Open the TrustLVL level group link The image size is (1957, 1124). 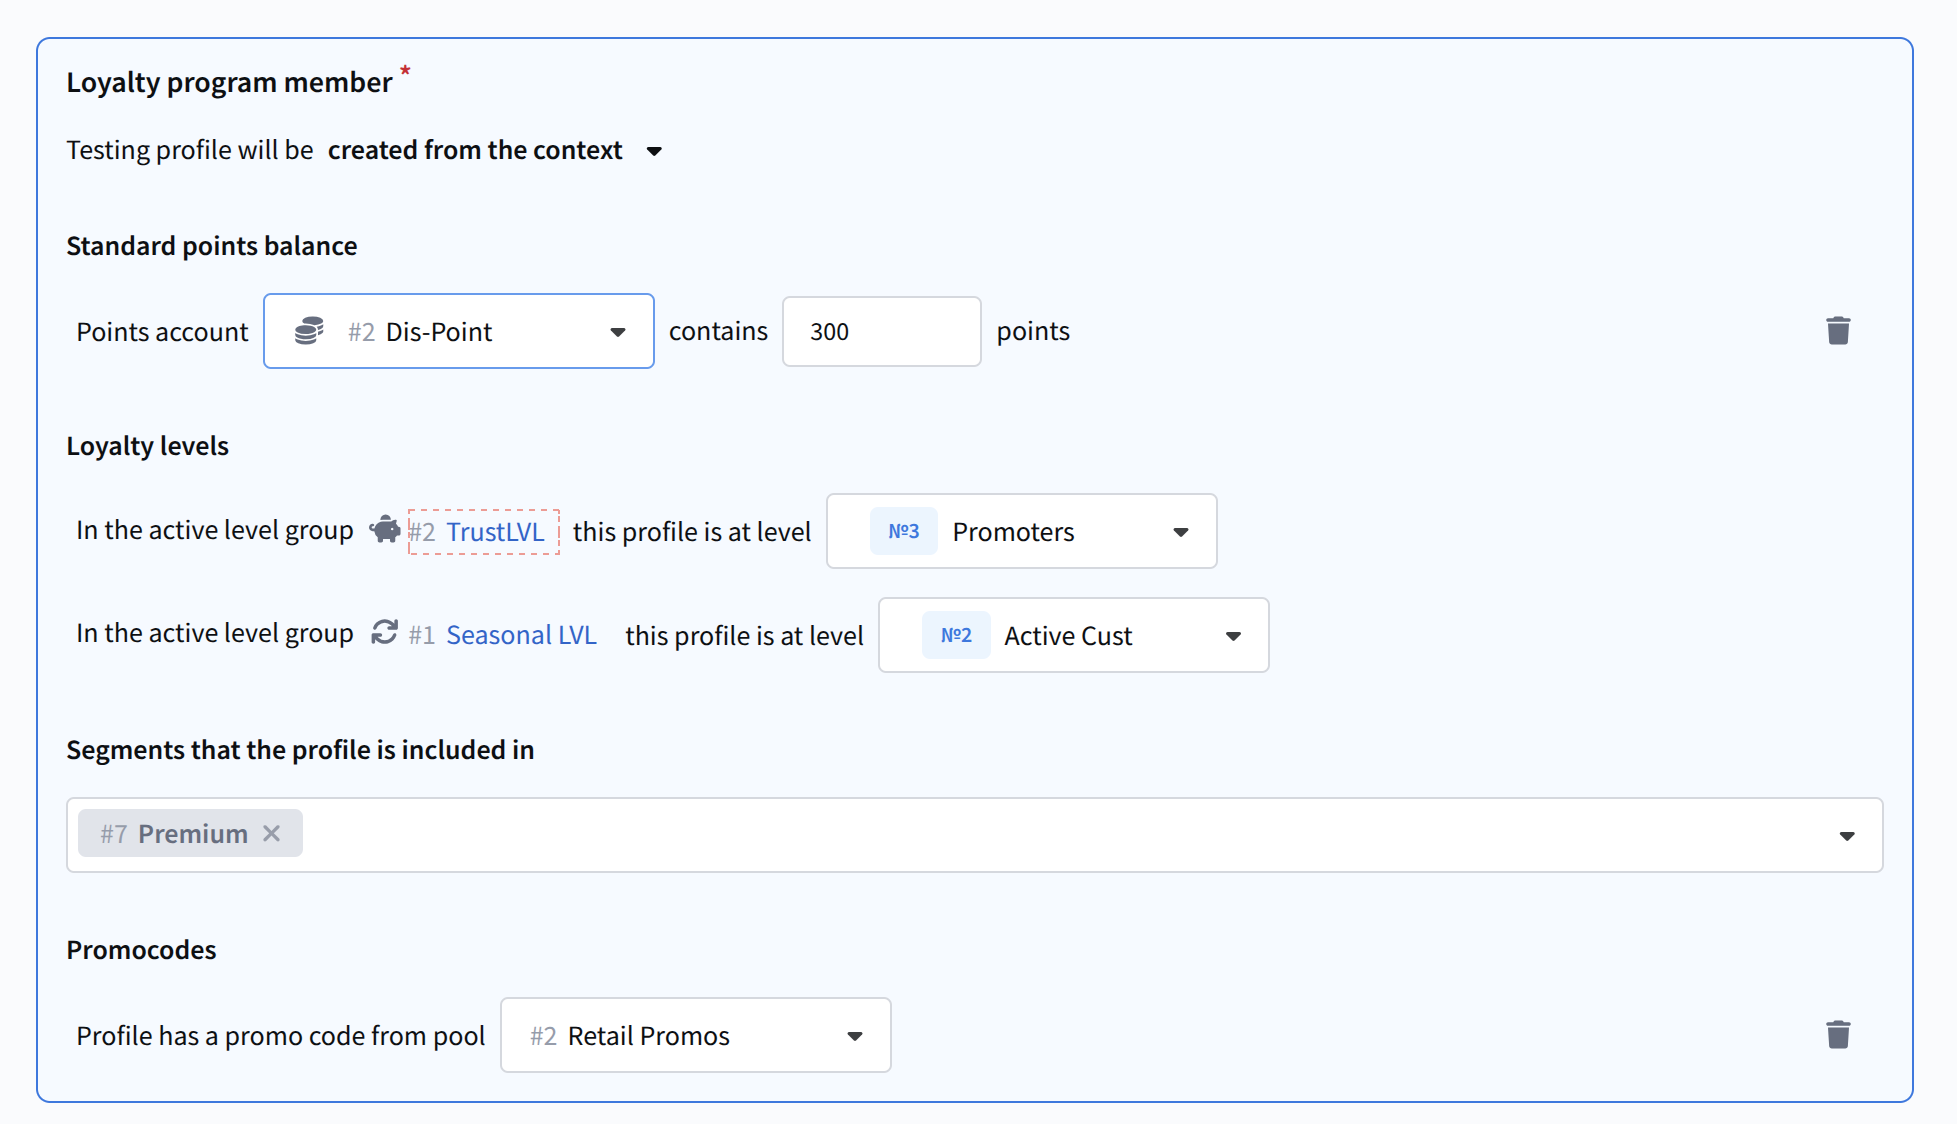494,532
